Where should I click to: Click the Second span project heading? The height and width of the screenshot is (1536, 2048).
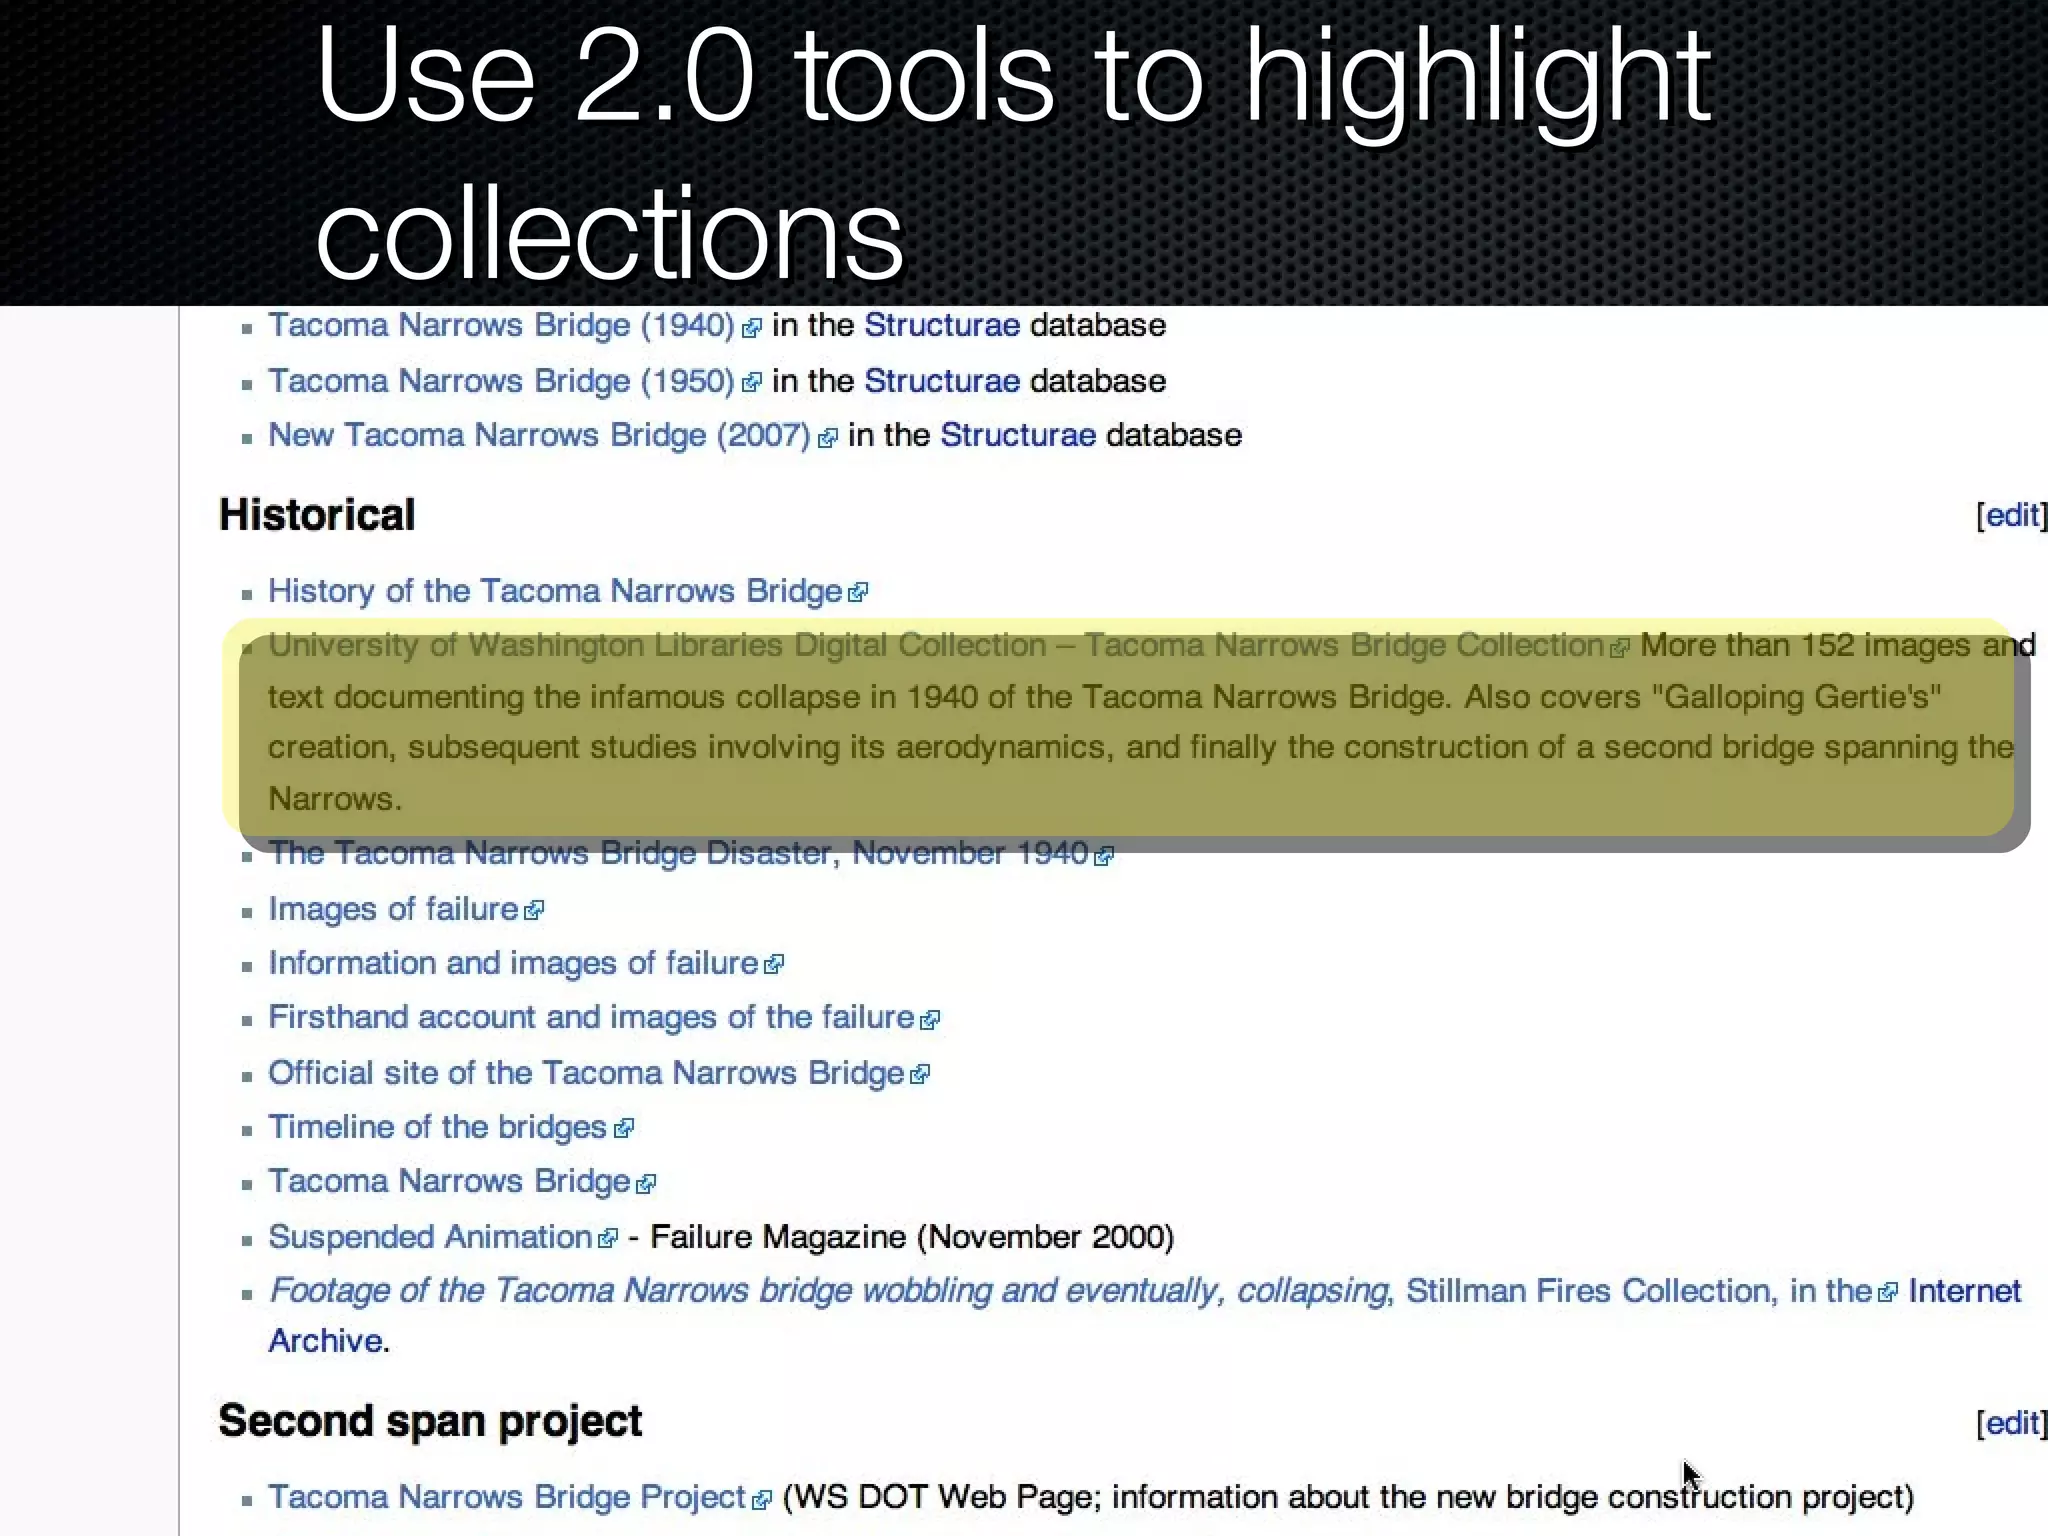click(430, 1422)
